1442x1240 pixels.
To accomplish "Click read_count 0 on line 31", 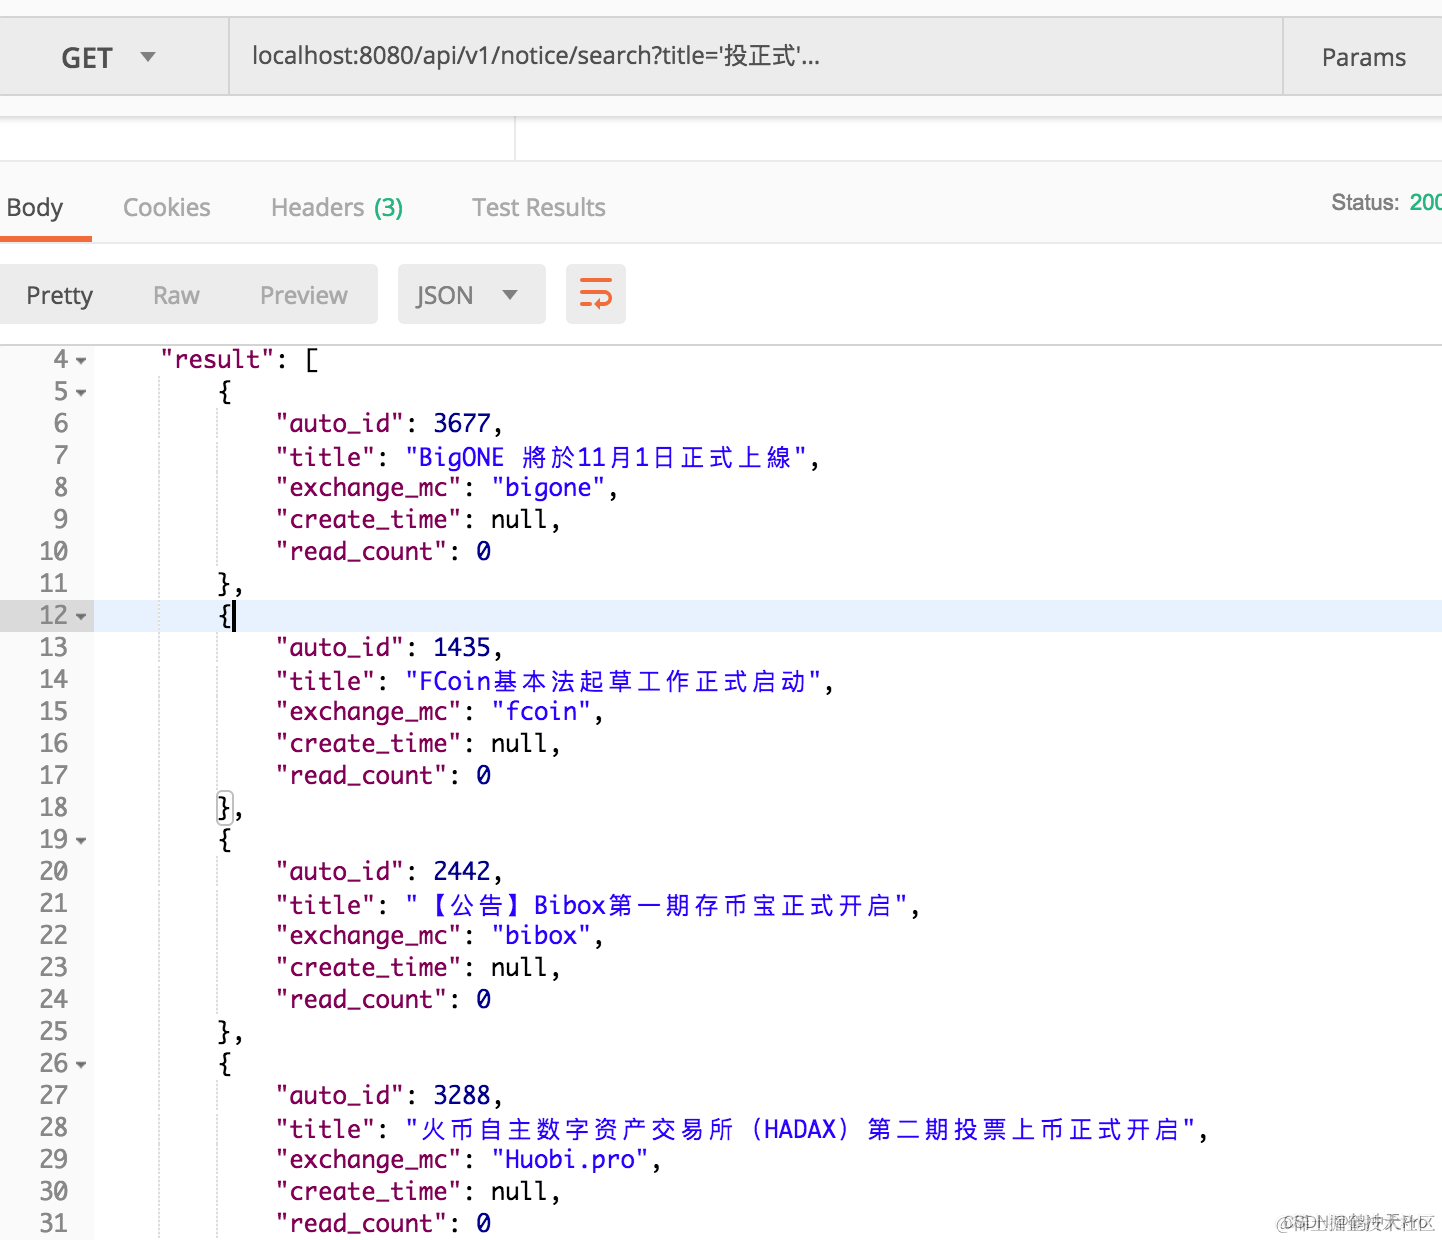I will pos(483,1224).
